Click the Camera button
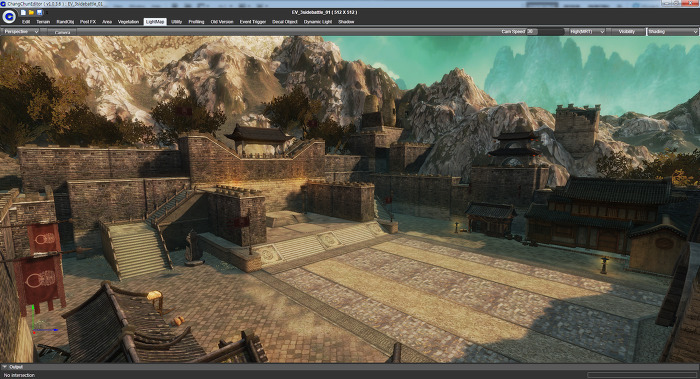 point(62,32)
